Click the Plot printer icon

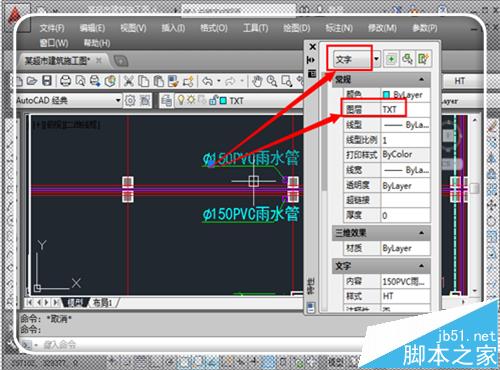pos(65,81)
